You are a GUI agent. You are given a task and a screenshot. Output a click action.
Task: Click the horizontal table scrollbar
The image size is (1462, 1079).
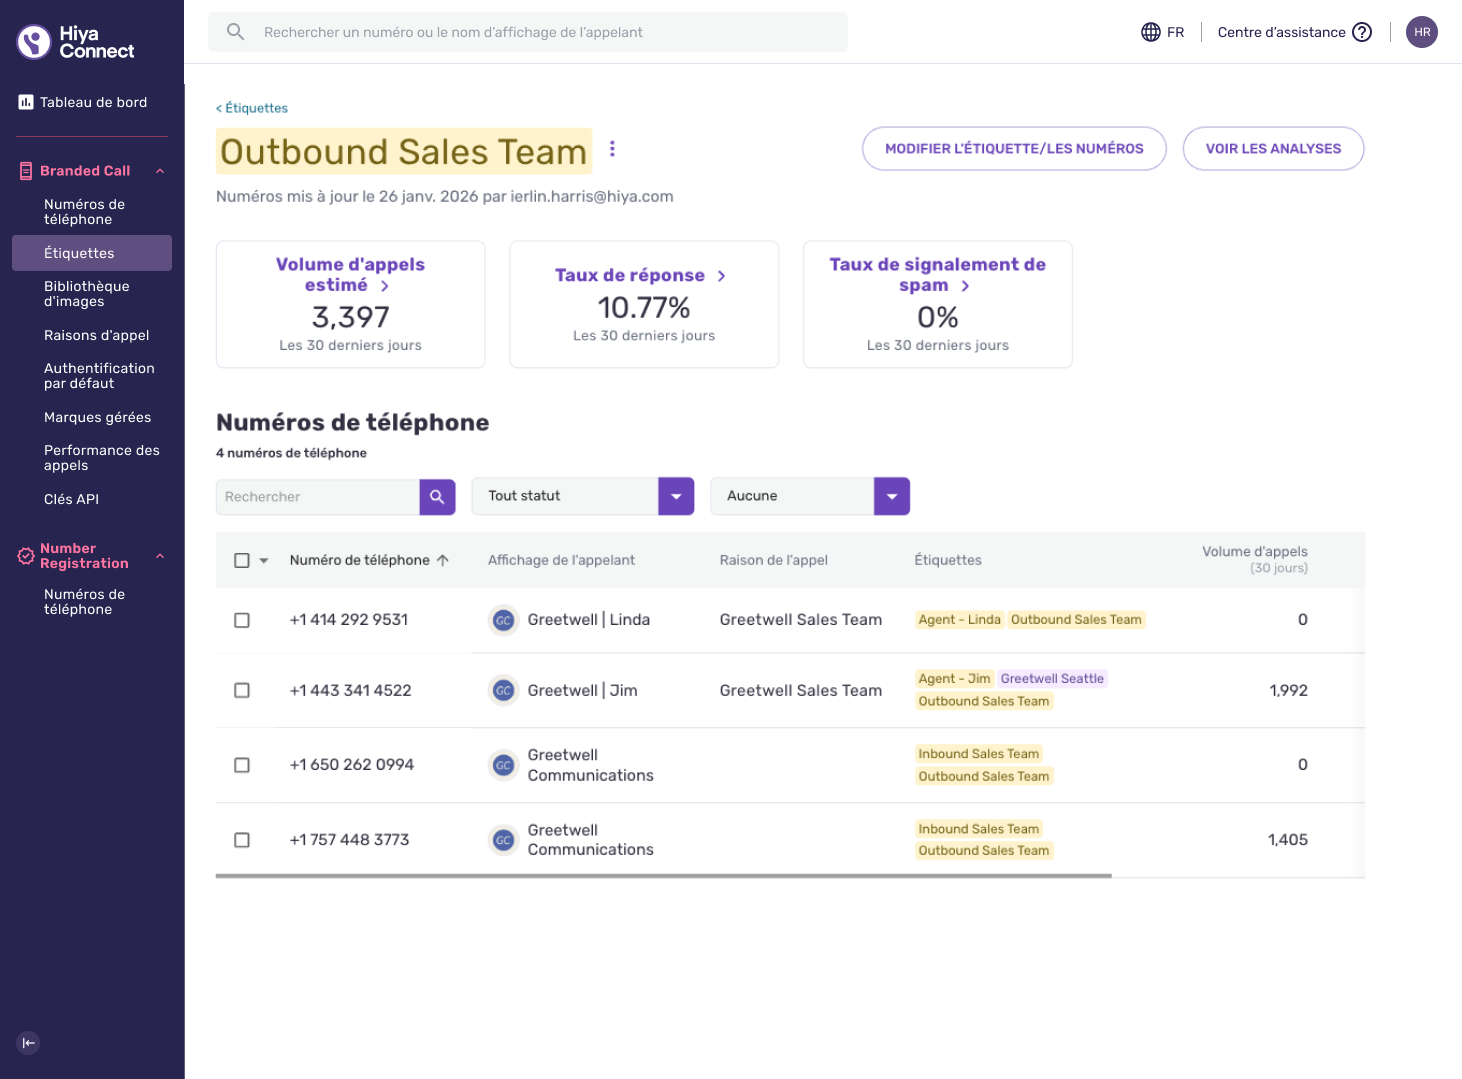tap(664, 876)
